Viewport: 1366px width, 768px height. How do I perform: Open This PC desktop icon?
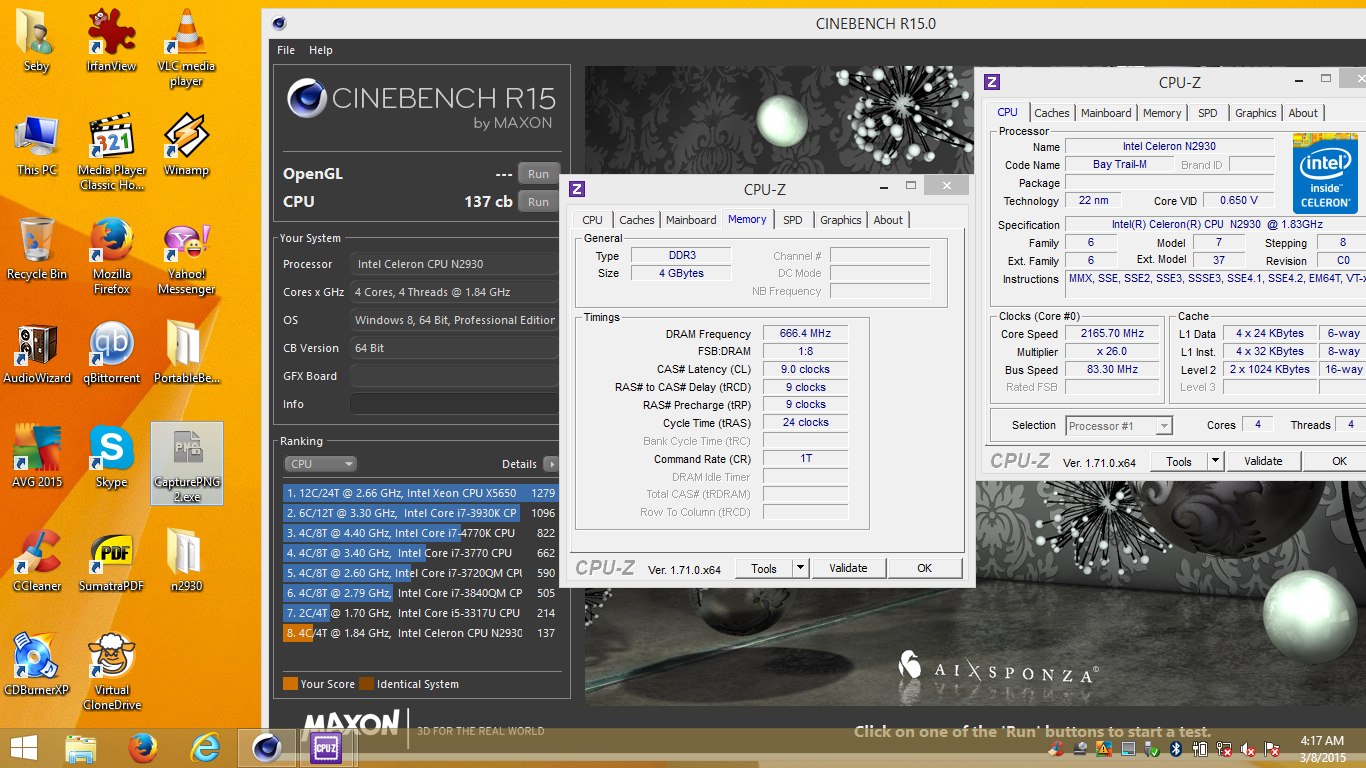tap(36, 146)
